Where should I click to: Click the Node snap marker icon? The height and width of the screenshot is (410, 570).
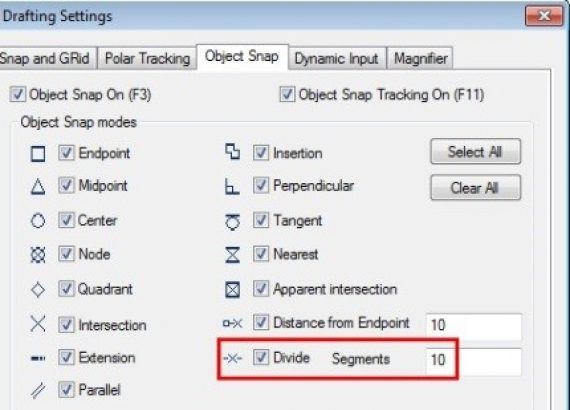[x=38, y=254]
